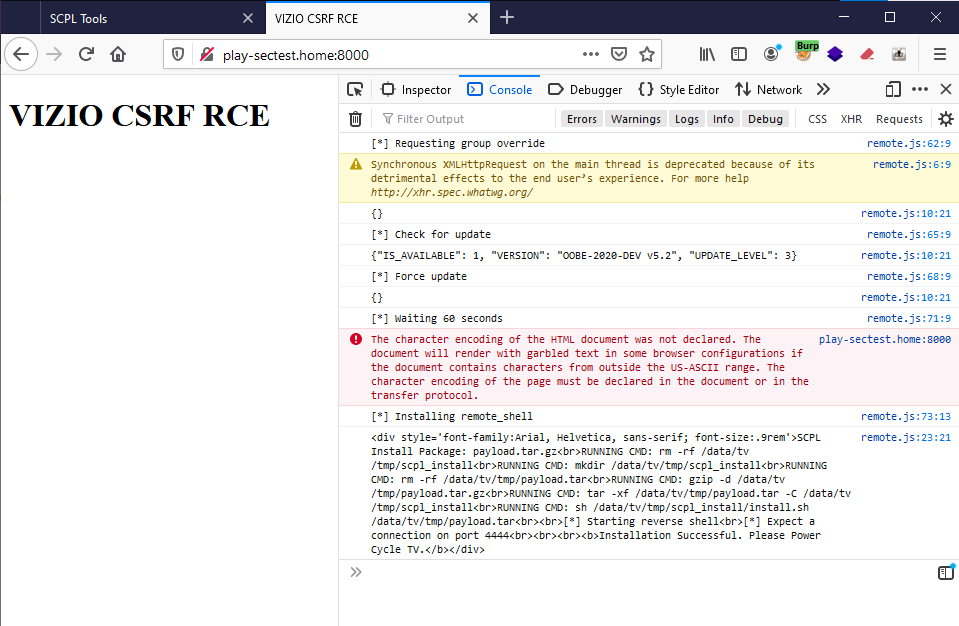Save page to Pocket

click(x=619, y=54)
